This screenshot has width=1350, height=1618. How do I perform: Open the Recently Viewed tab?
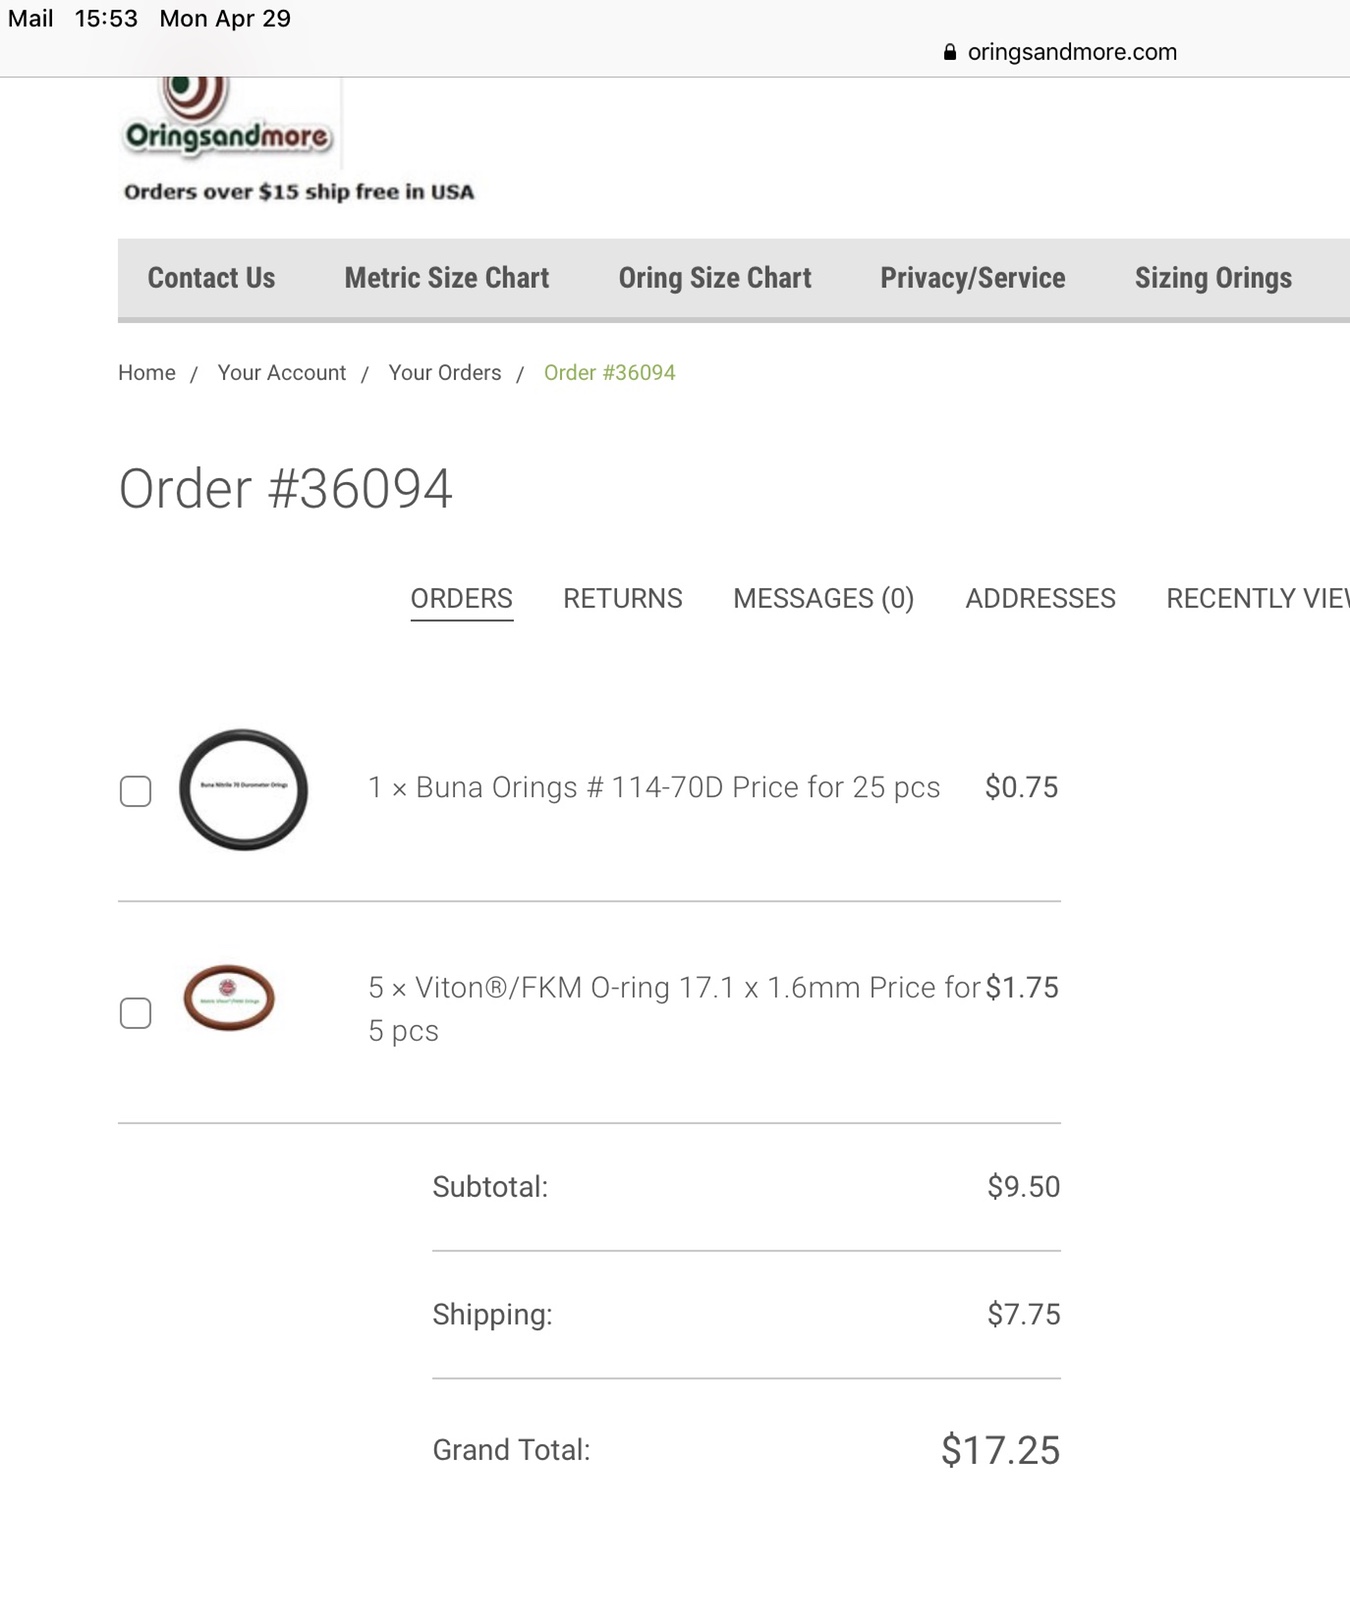click(1258, 598)
